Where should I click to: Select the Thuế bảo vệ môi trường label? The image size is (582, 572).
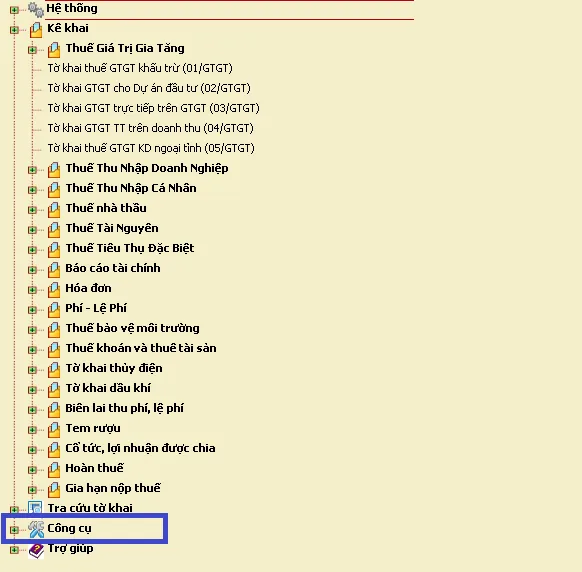coord(133,328)
